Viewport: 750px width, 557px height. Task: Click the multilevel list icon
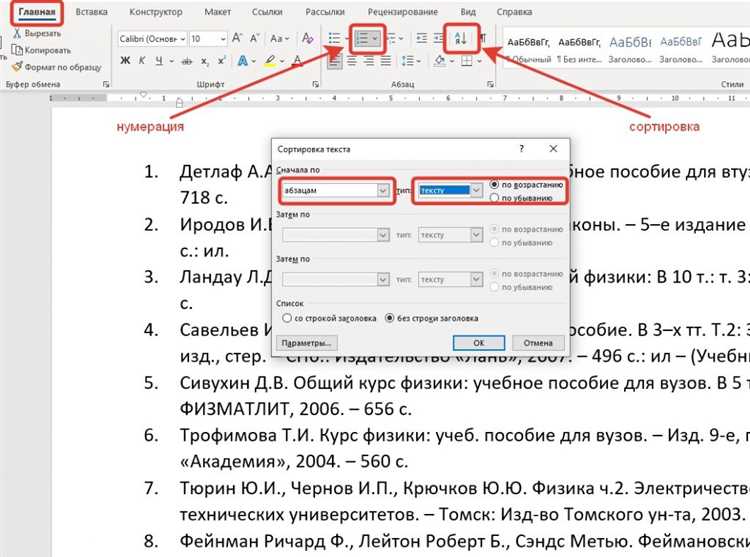[392, 38]
